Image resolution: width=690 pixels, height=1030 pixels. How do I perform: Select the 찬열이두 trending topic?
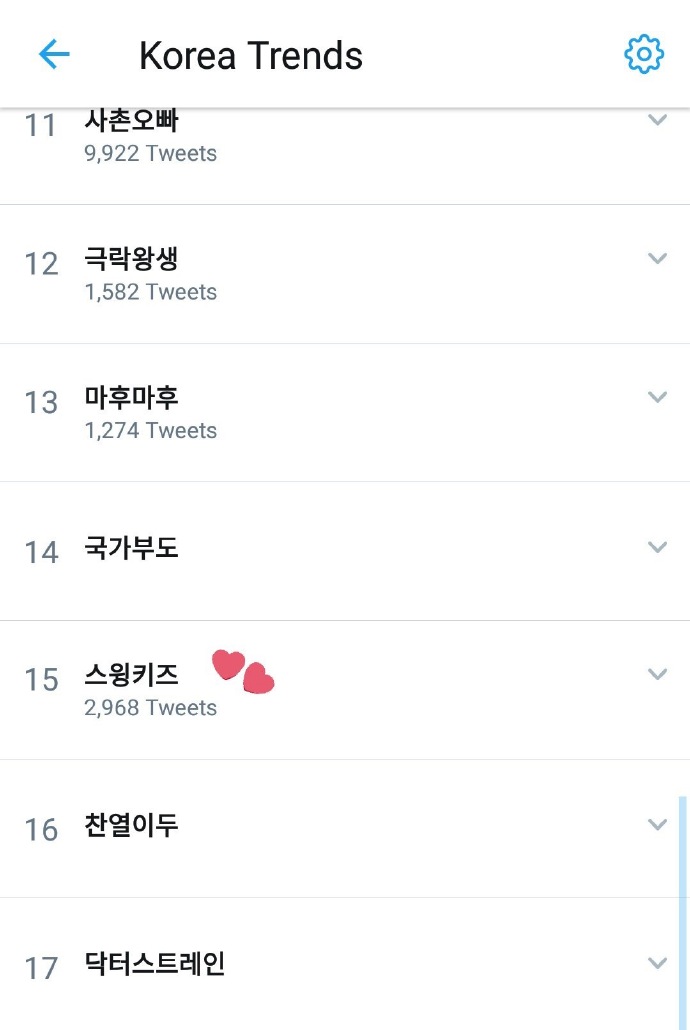132,827
